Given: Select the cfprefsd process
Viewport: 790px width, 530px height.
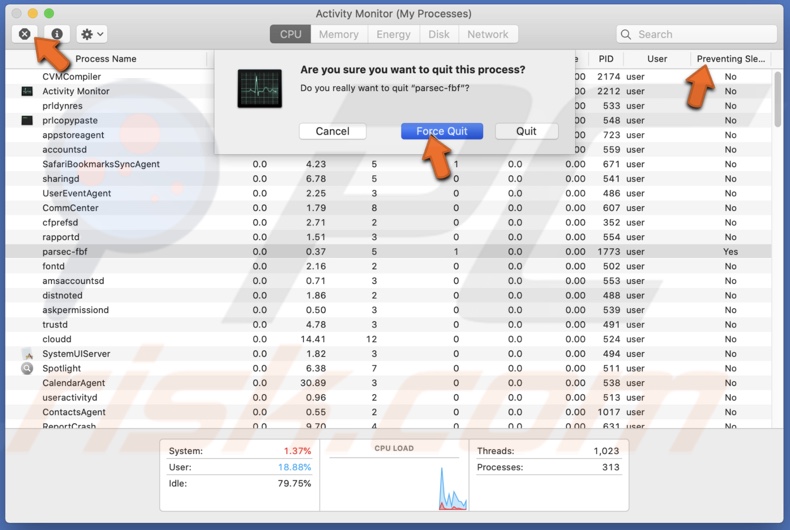Looking at the screenshot, I should tap(60, 223).
